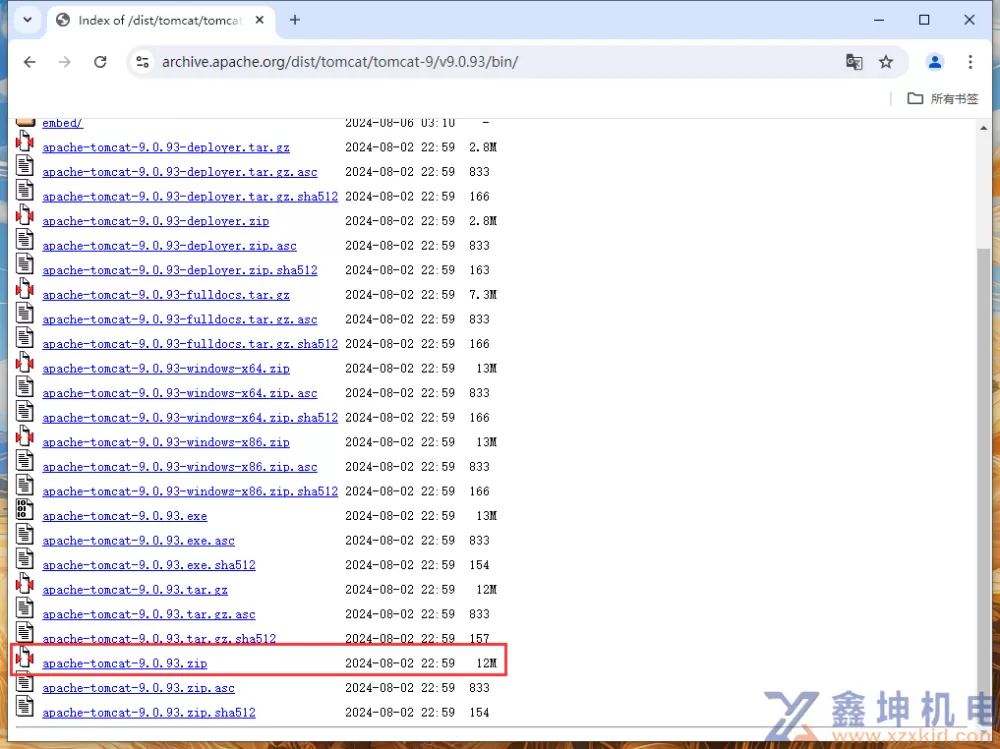The image size is (1000, 749).
Task: Download apache-tomcat-9.0.93-fulldocs.tar.gz
Action: pos(166,295)
